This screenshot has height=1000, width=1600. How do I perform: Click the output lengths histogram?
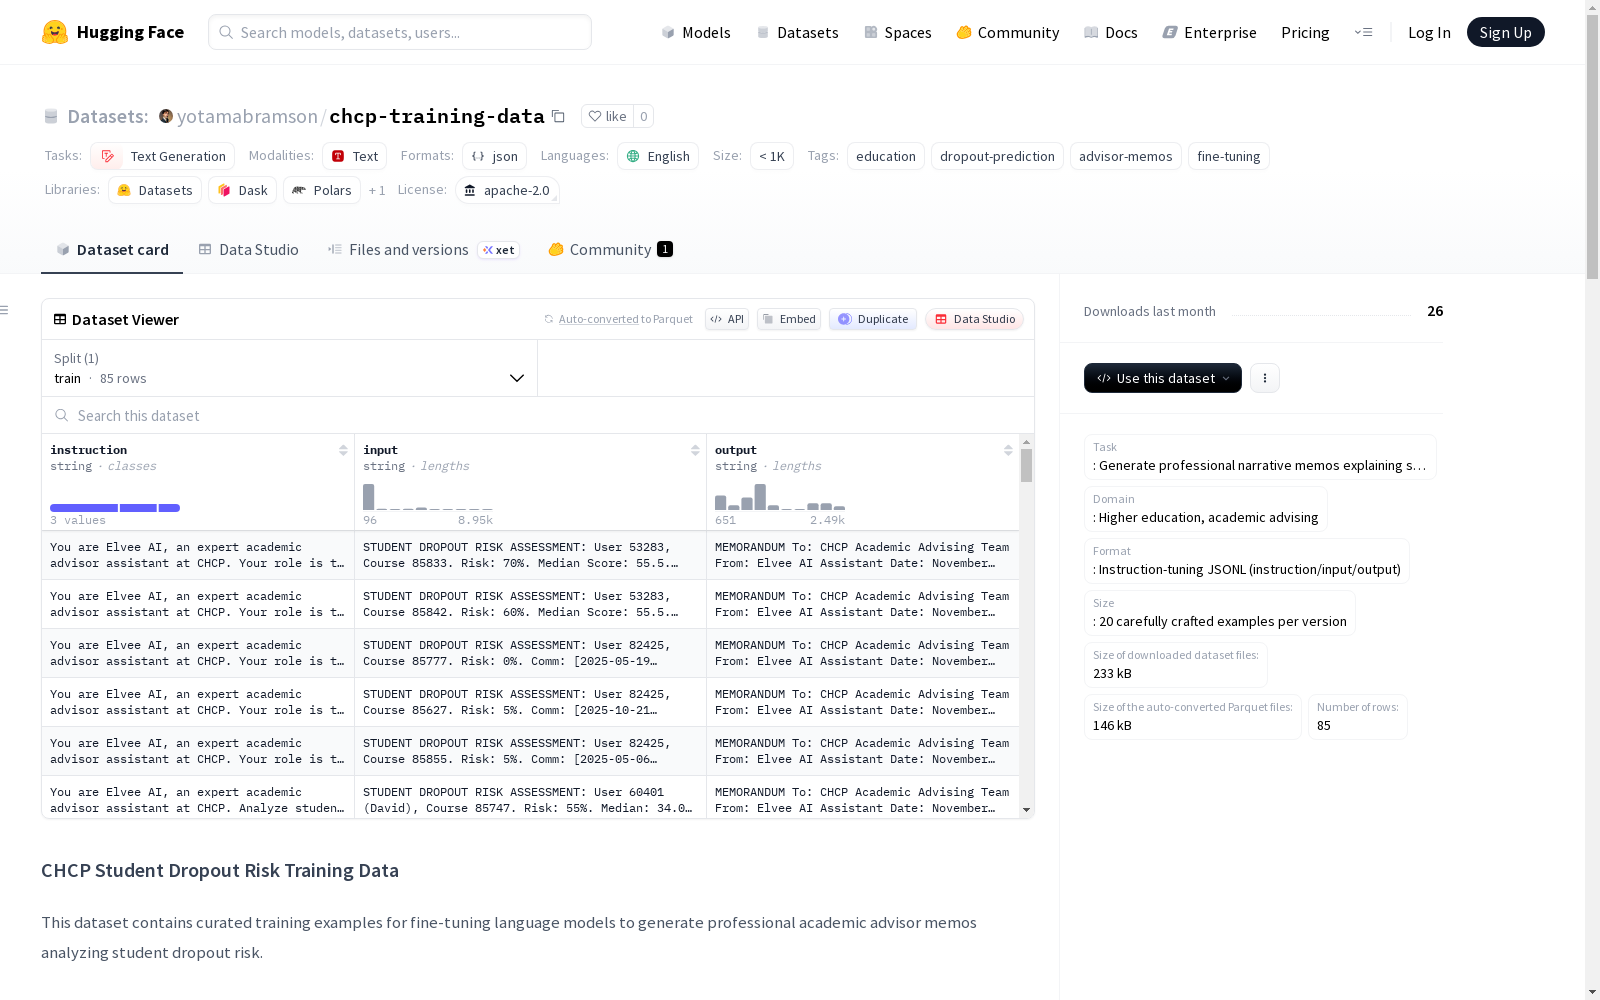tap(780, 497)
